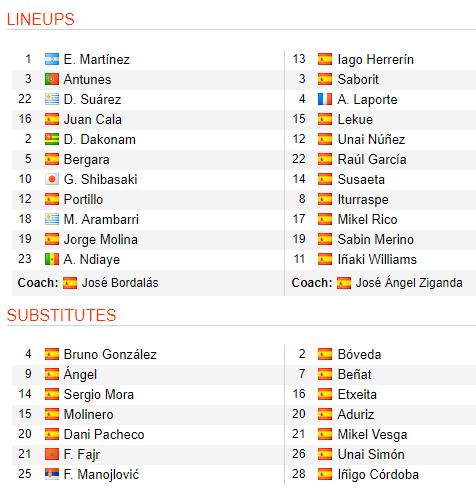The width and height of the screenshot is (476, 489).
Task: Click the Portugal flag next to Antunes
Action: coord(52,79)
